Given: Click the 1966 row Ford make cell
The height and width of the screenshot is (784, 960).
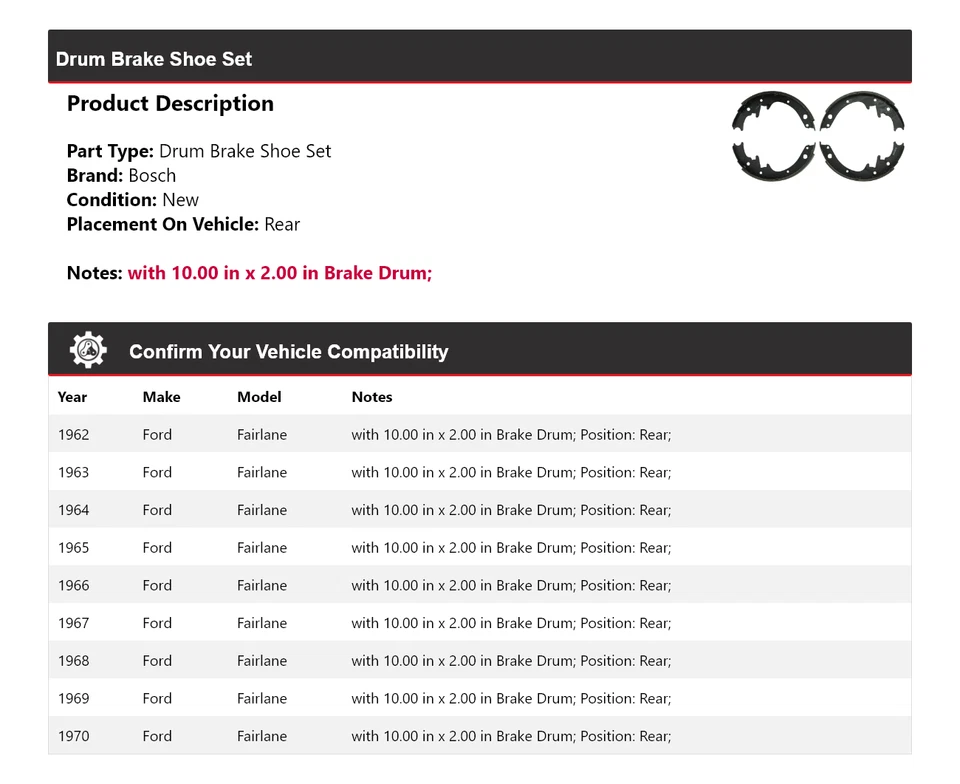Looking at the screenshot, I should (x=157, y=586).
